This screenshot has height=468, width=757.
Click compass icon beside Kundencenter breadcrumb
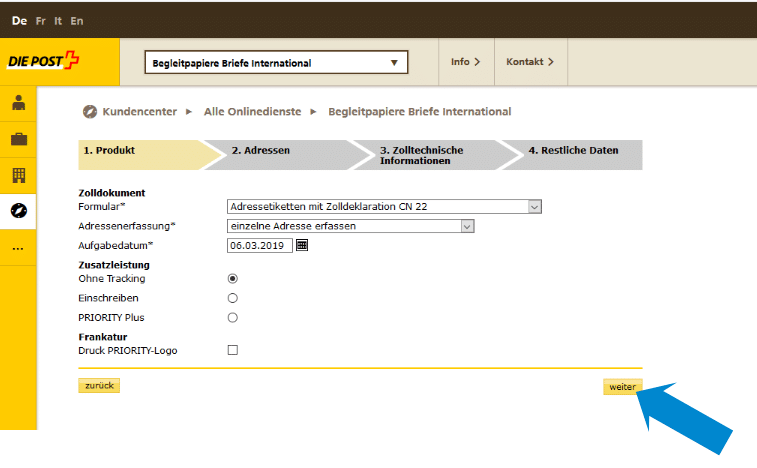pos(89,112)
